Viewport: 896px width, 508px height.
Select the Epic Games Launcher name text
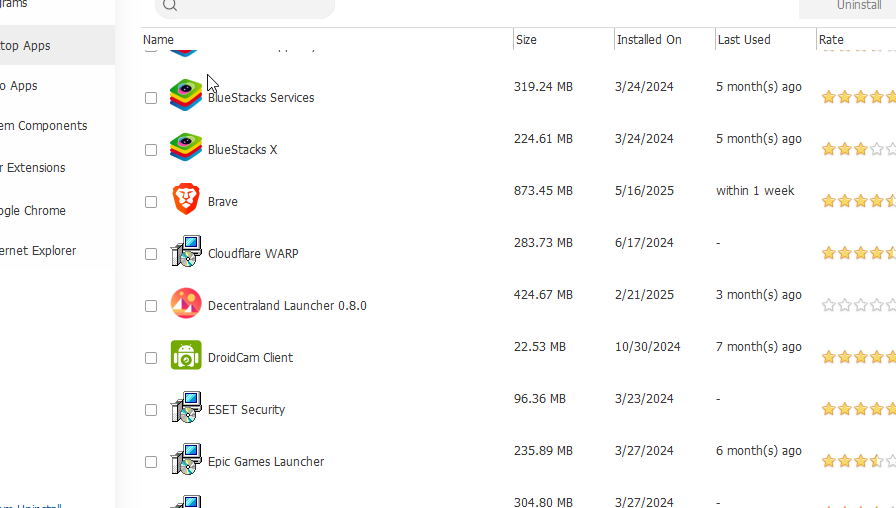point(266,462)
